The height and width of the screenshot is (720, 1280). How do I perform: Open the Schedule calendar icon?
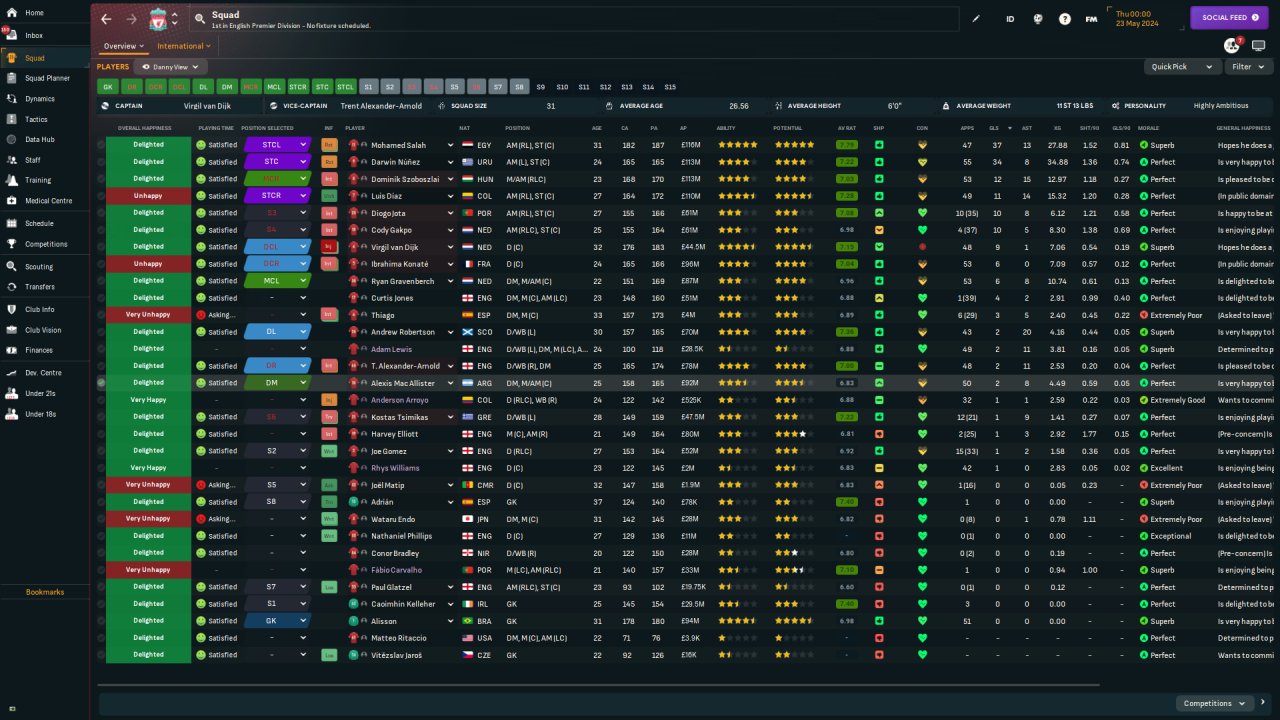coord(12,223)
